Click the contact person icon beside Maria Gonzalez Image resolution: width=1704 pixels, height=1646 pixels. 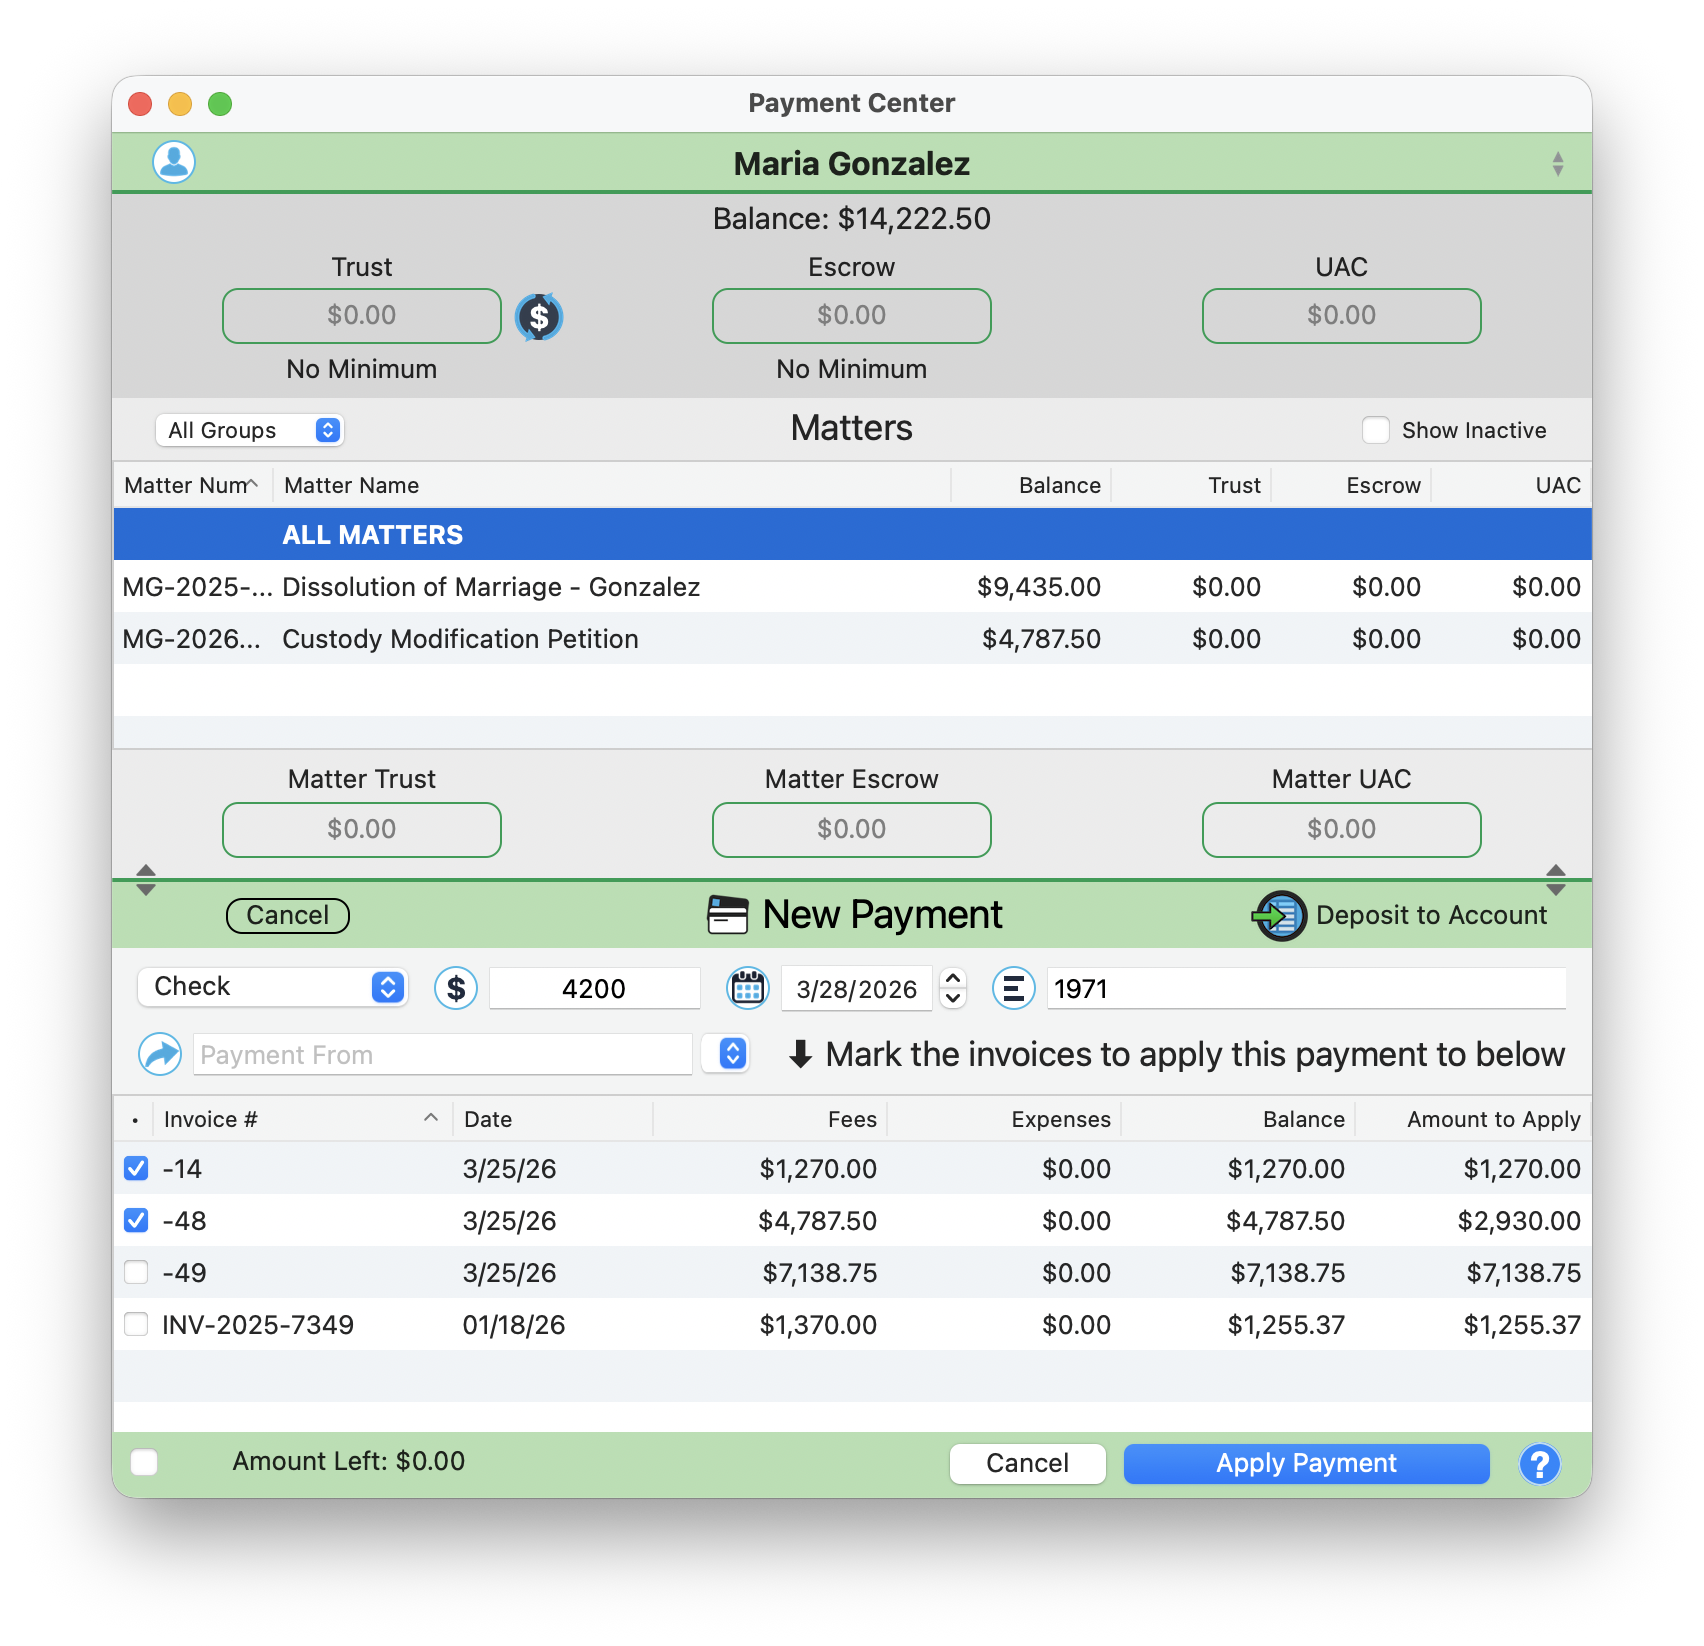pyautogui.click(x=172, y=162)
